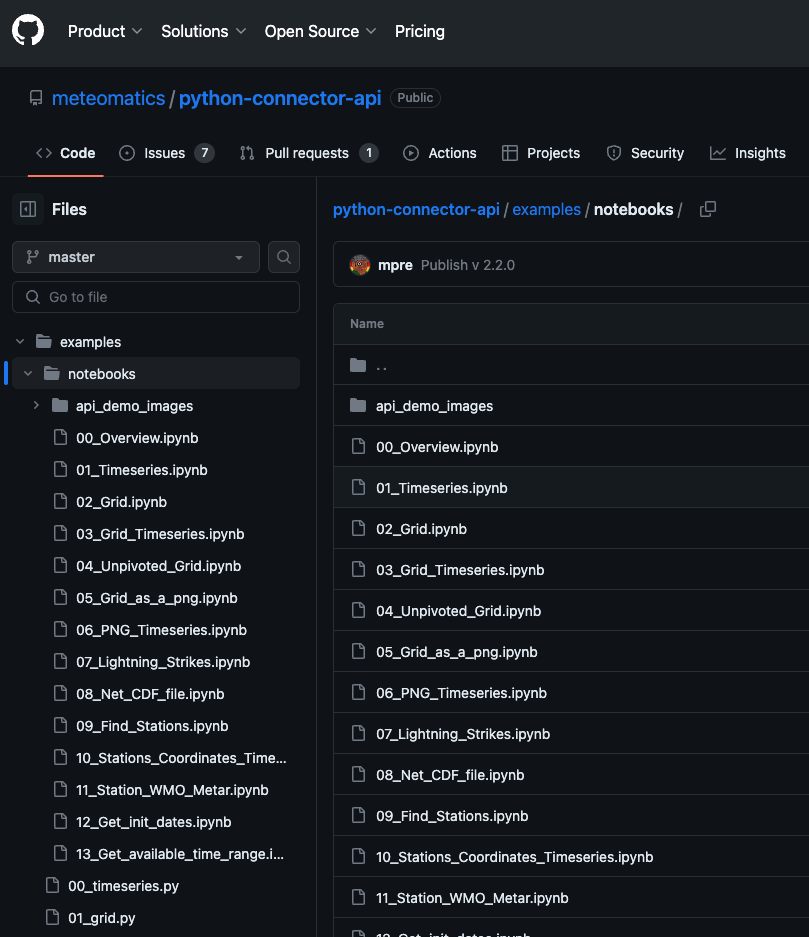Switch to the Issues tab

[165, 153]
